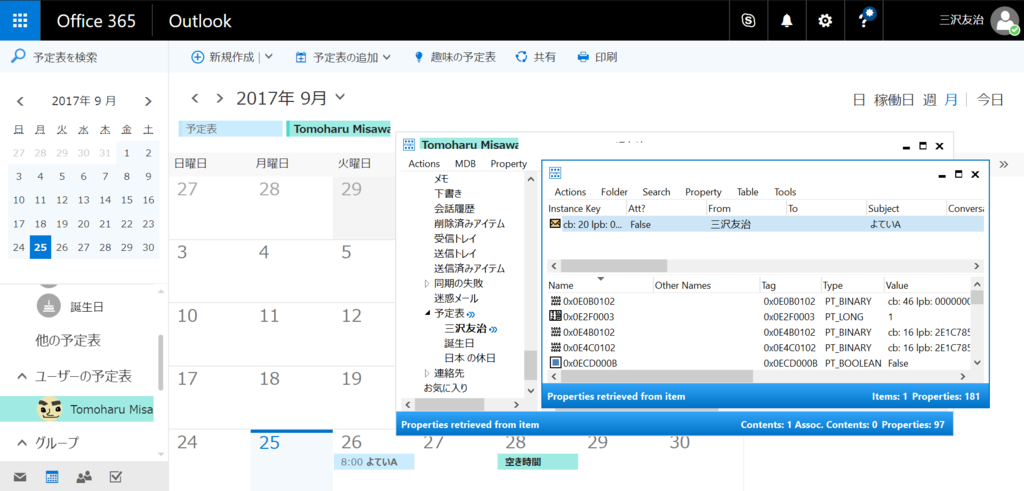
Task: Open Skype from the top bar
Action: tap(748, 21)
